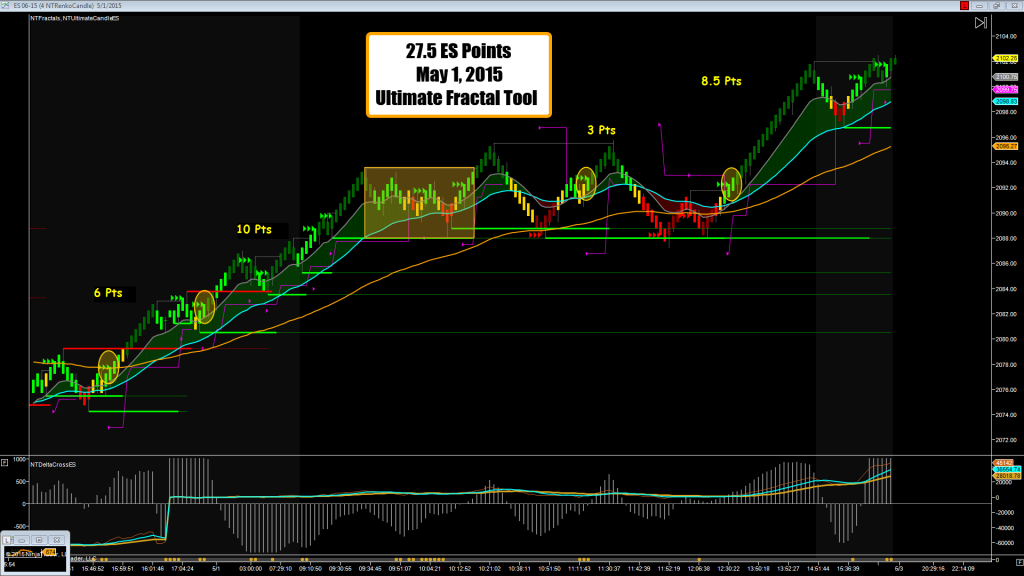Click the small panel icon beside NTDeltaCrossES
The height and width of the screenshot is (576, 1024).
coord(5,463)
